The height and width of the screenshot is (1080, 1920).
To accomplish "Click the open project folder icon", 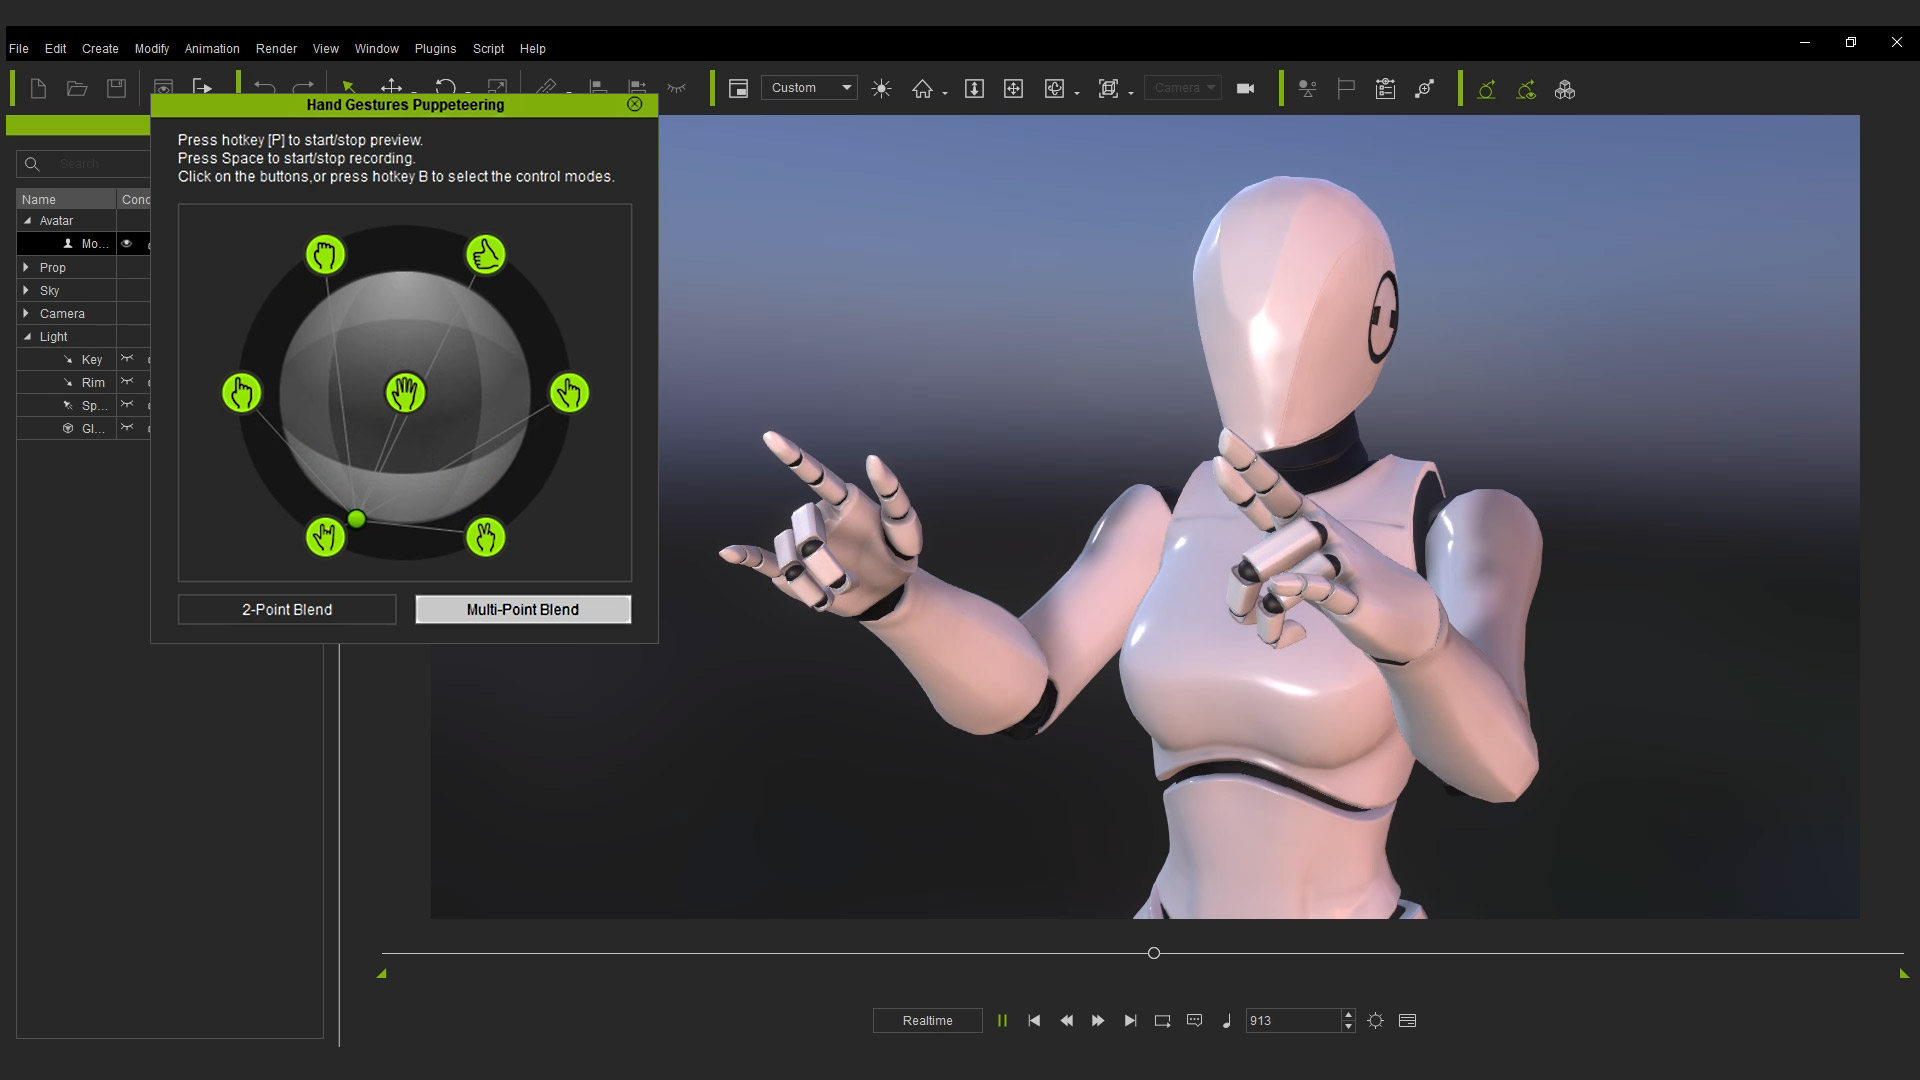I will (x=77, y=89).
